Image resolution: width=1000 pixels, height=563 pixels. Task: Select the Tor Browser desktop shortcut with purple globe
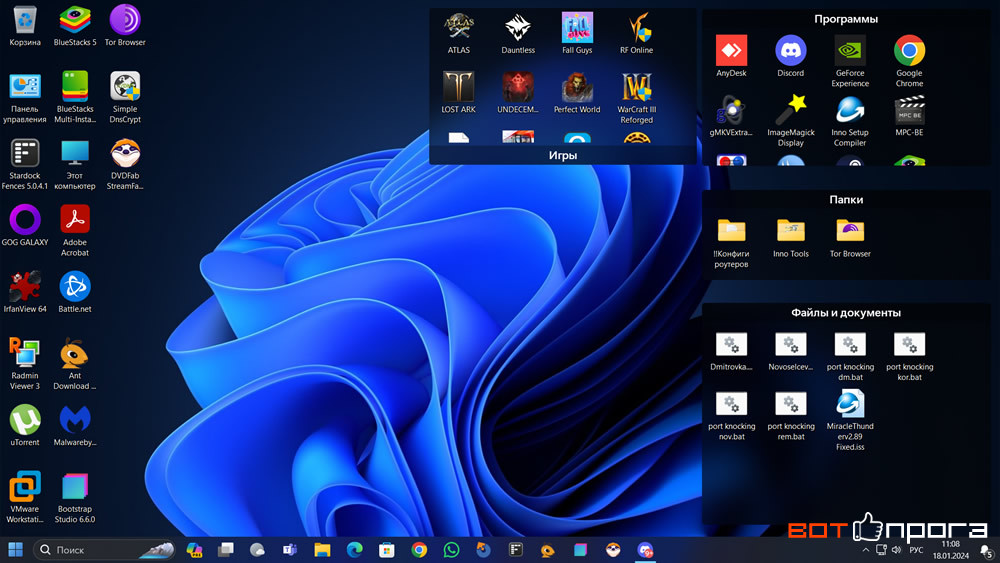125,27
